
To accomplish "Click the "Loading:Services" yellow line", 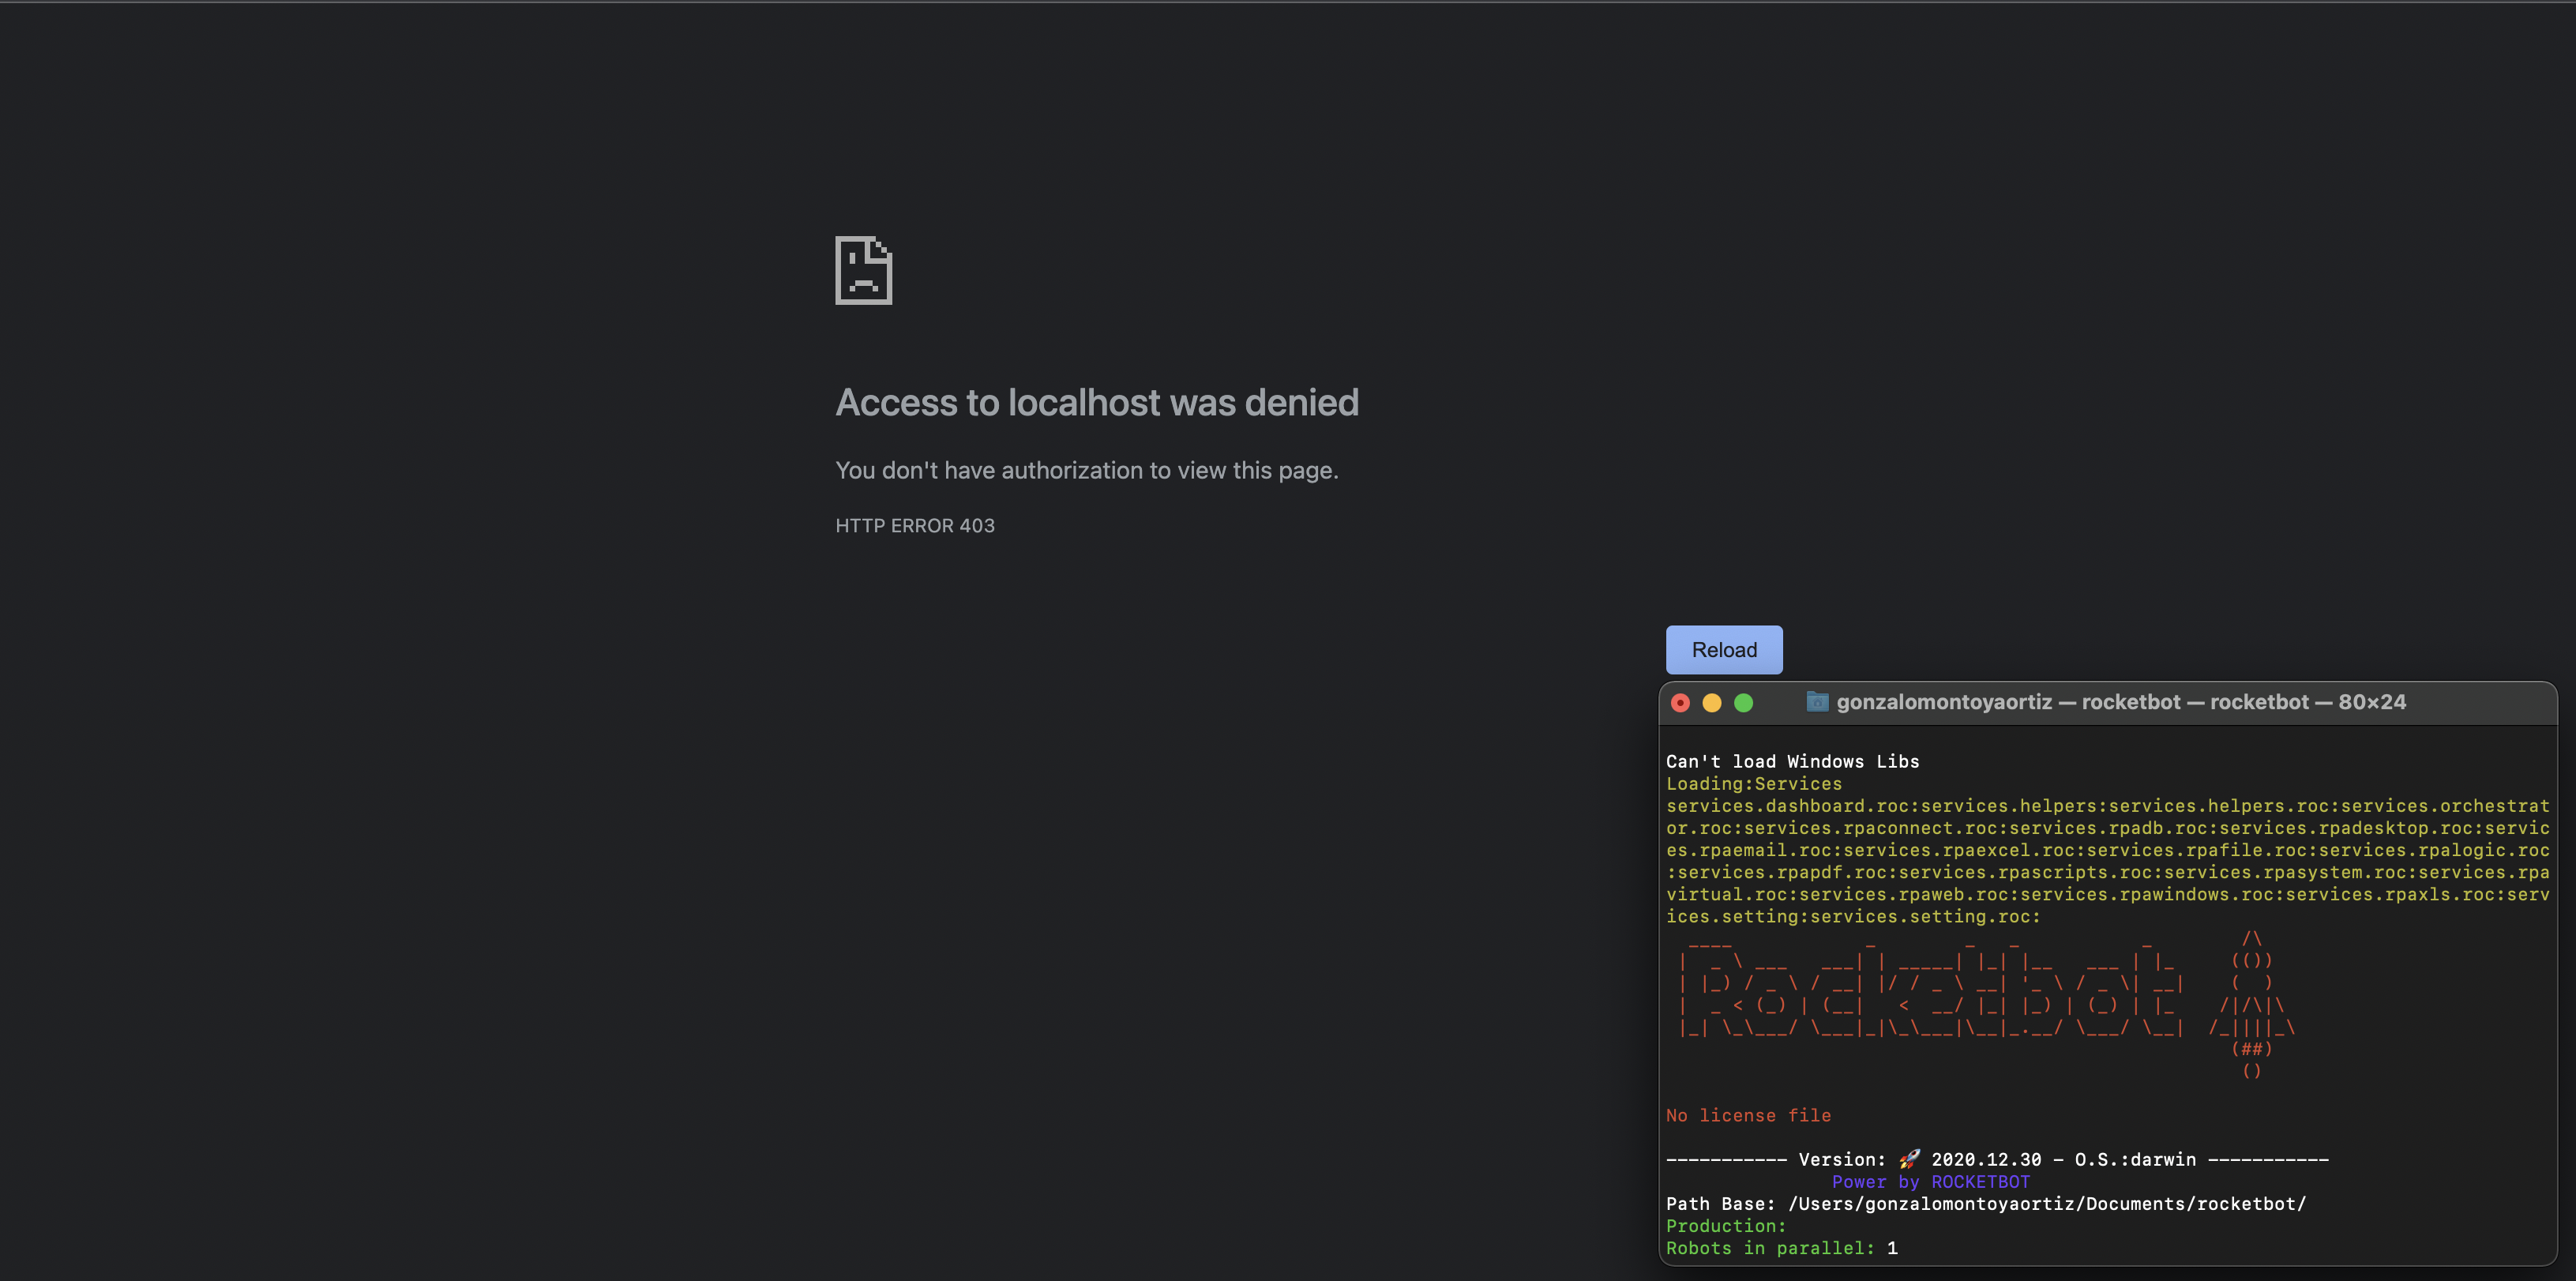I will (x=1753, y=784).
